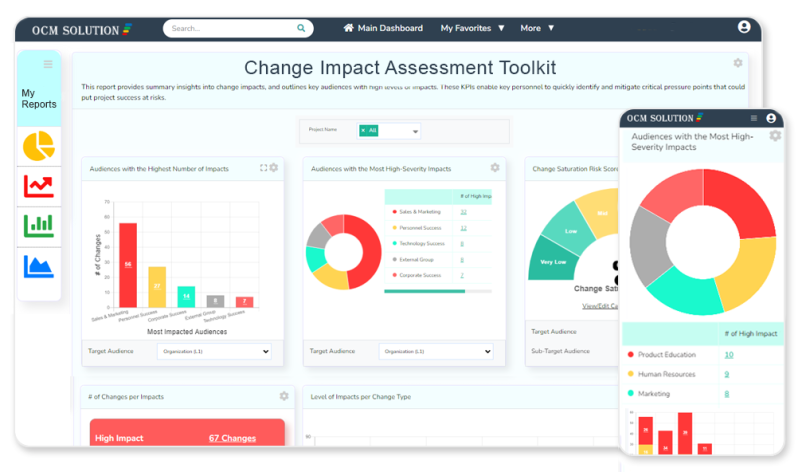Open Target Audience dropdown under bar chart
The height and width of the screenshot is (472, 810).
(214, 351)
